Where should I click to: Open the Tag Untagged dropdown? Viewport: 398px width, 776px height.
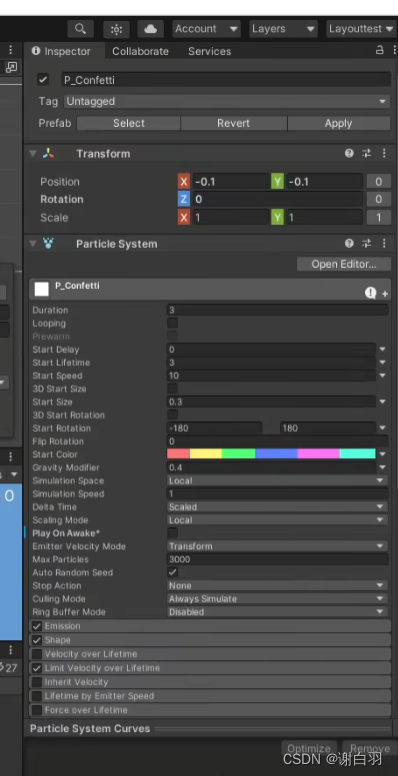pyautogui.click(x=227, y=101)
